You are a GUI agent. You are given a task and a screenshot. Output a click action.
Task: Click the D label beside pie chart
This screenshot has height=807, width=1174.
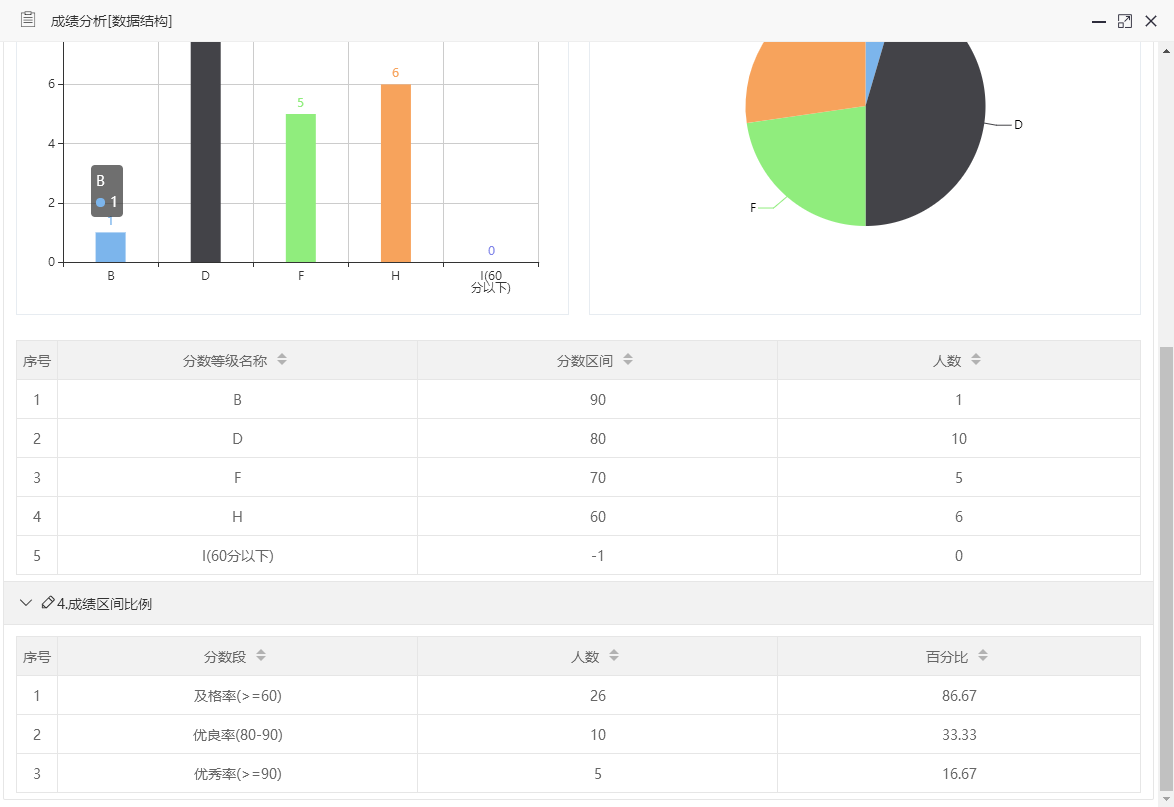click(1018, 124)
